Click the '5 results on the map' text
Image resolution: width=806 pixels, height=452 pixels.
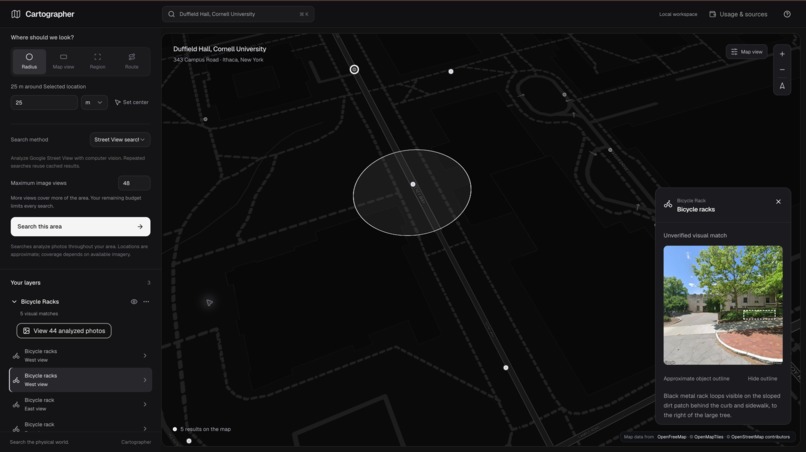tap(206, 429)
